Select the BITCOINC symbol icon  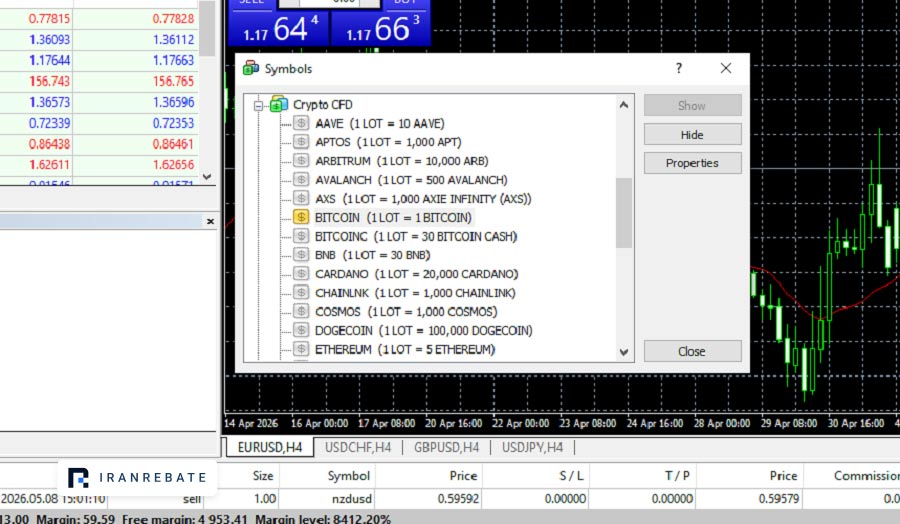pyautogui.click(x=301, y=236)
